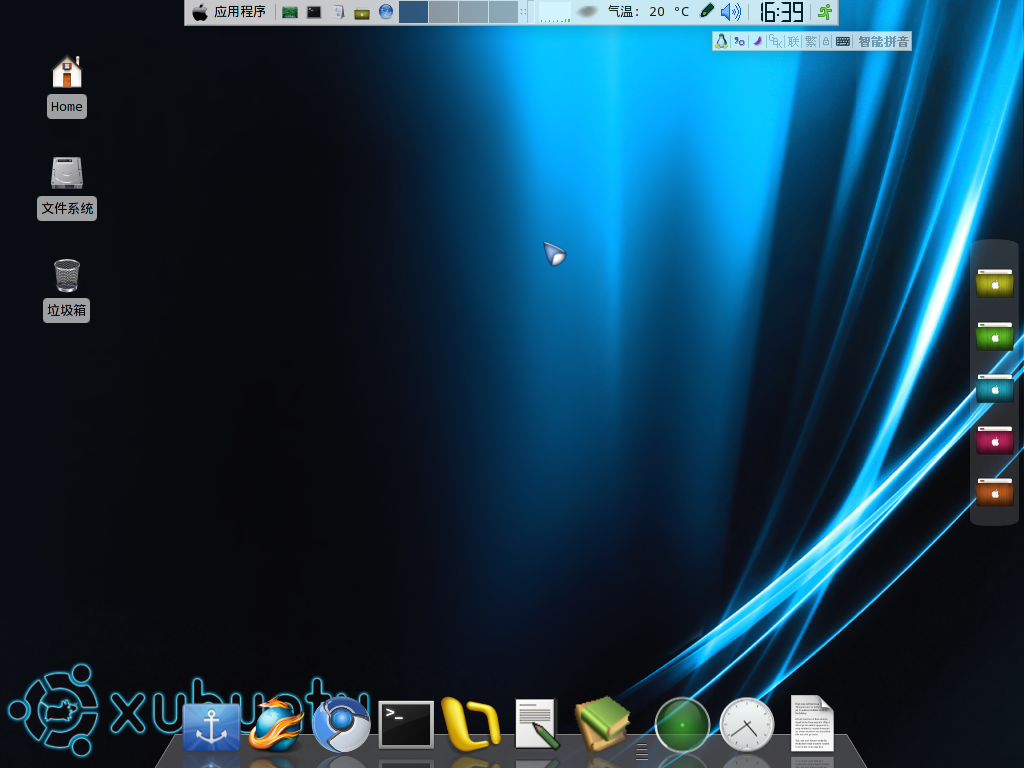Open the terminal from the bottom dock
This screenshot has width=1024, height=768.
coord(406,724)
